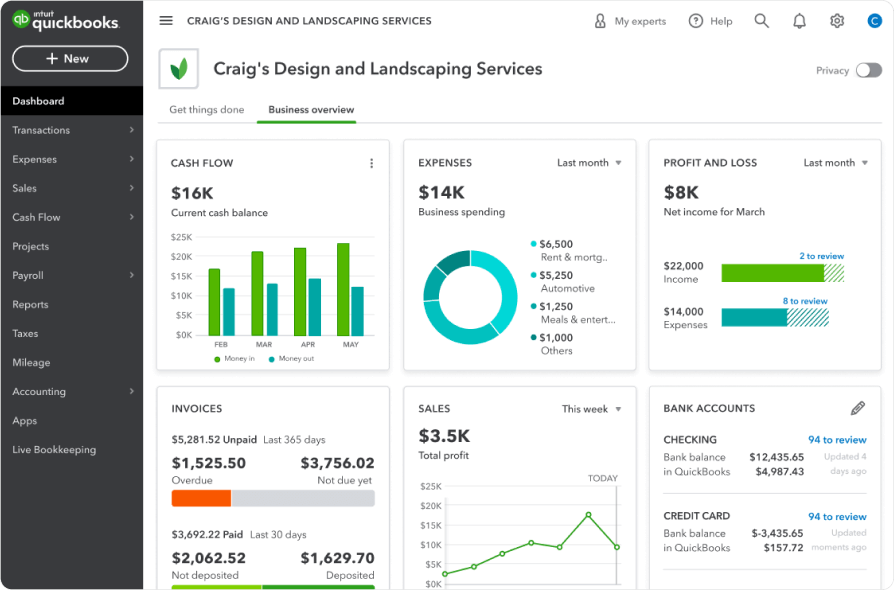Switch to Get things done tab
The width and height of the screenshot is (894, 591).
click(206, 109)
